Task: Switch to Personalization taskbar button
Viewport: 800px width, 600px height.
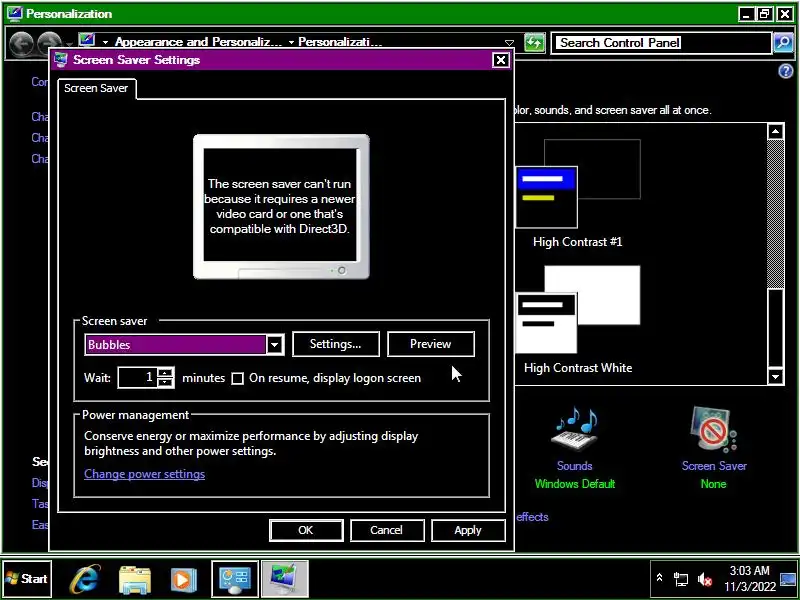Action: (x=285, y=579)
